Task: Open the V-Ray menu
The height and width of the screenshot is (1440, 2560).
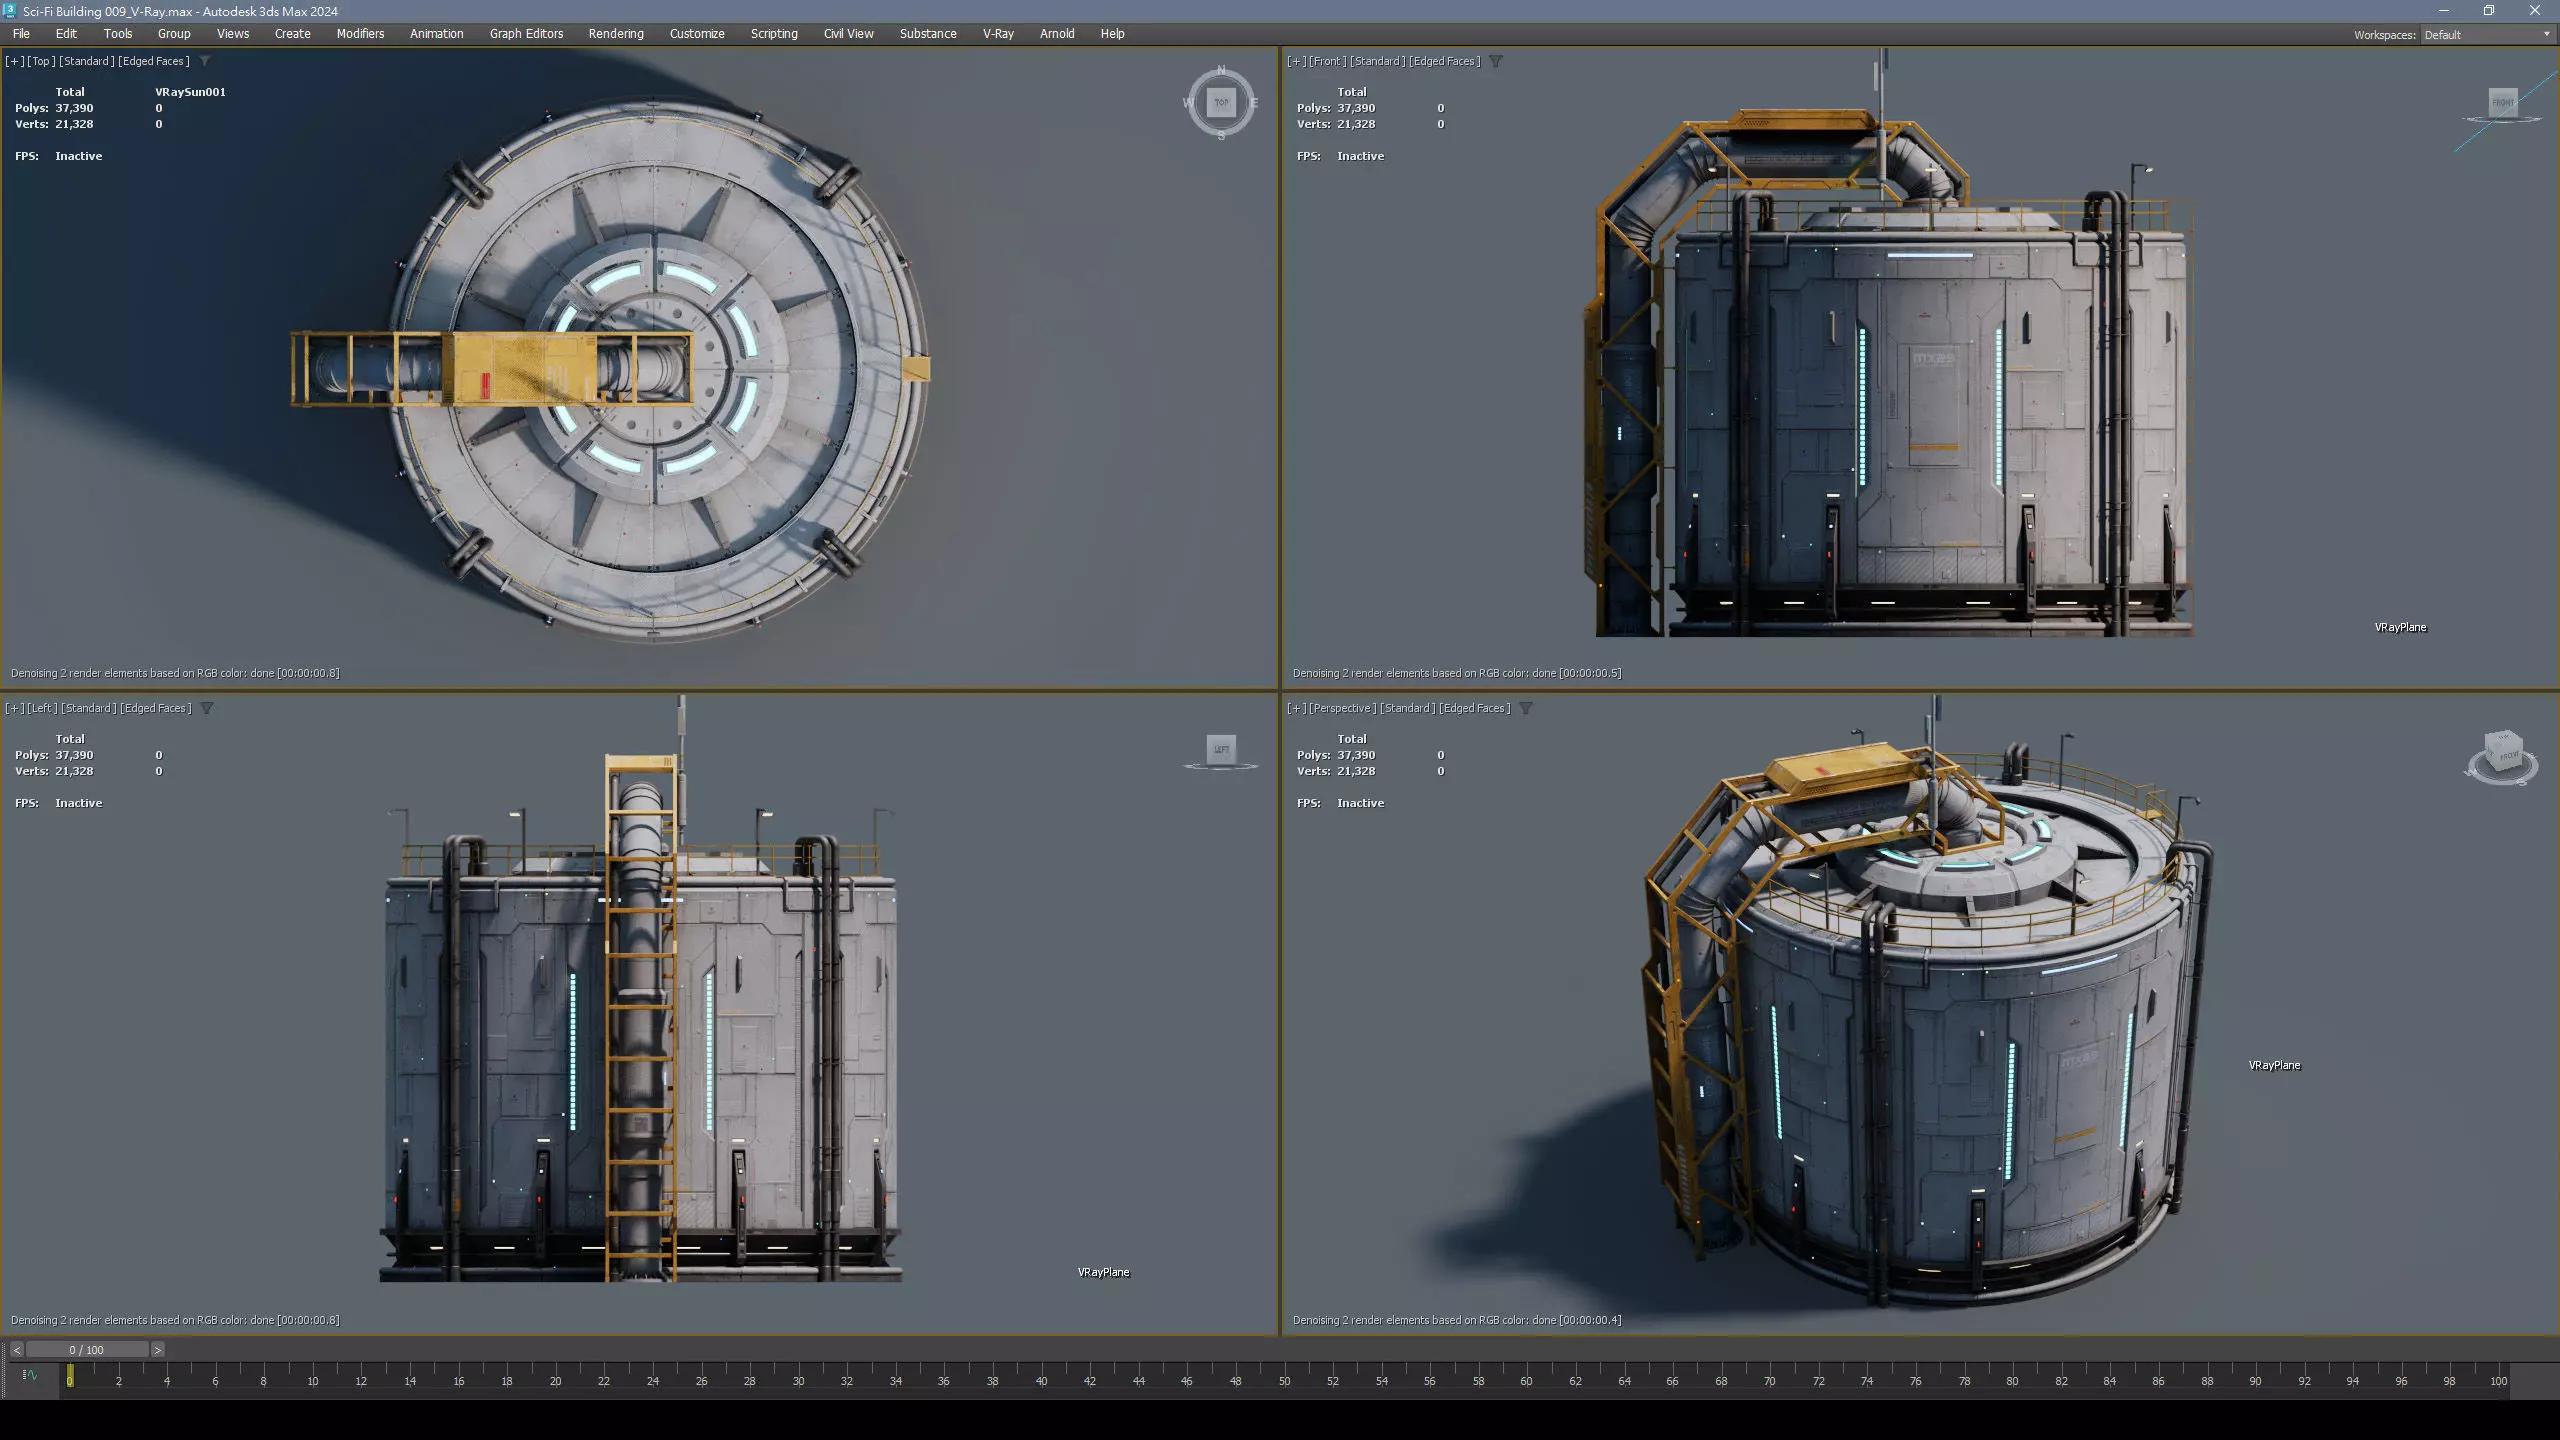Action: (x=998, y=34)
